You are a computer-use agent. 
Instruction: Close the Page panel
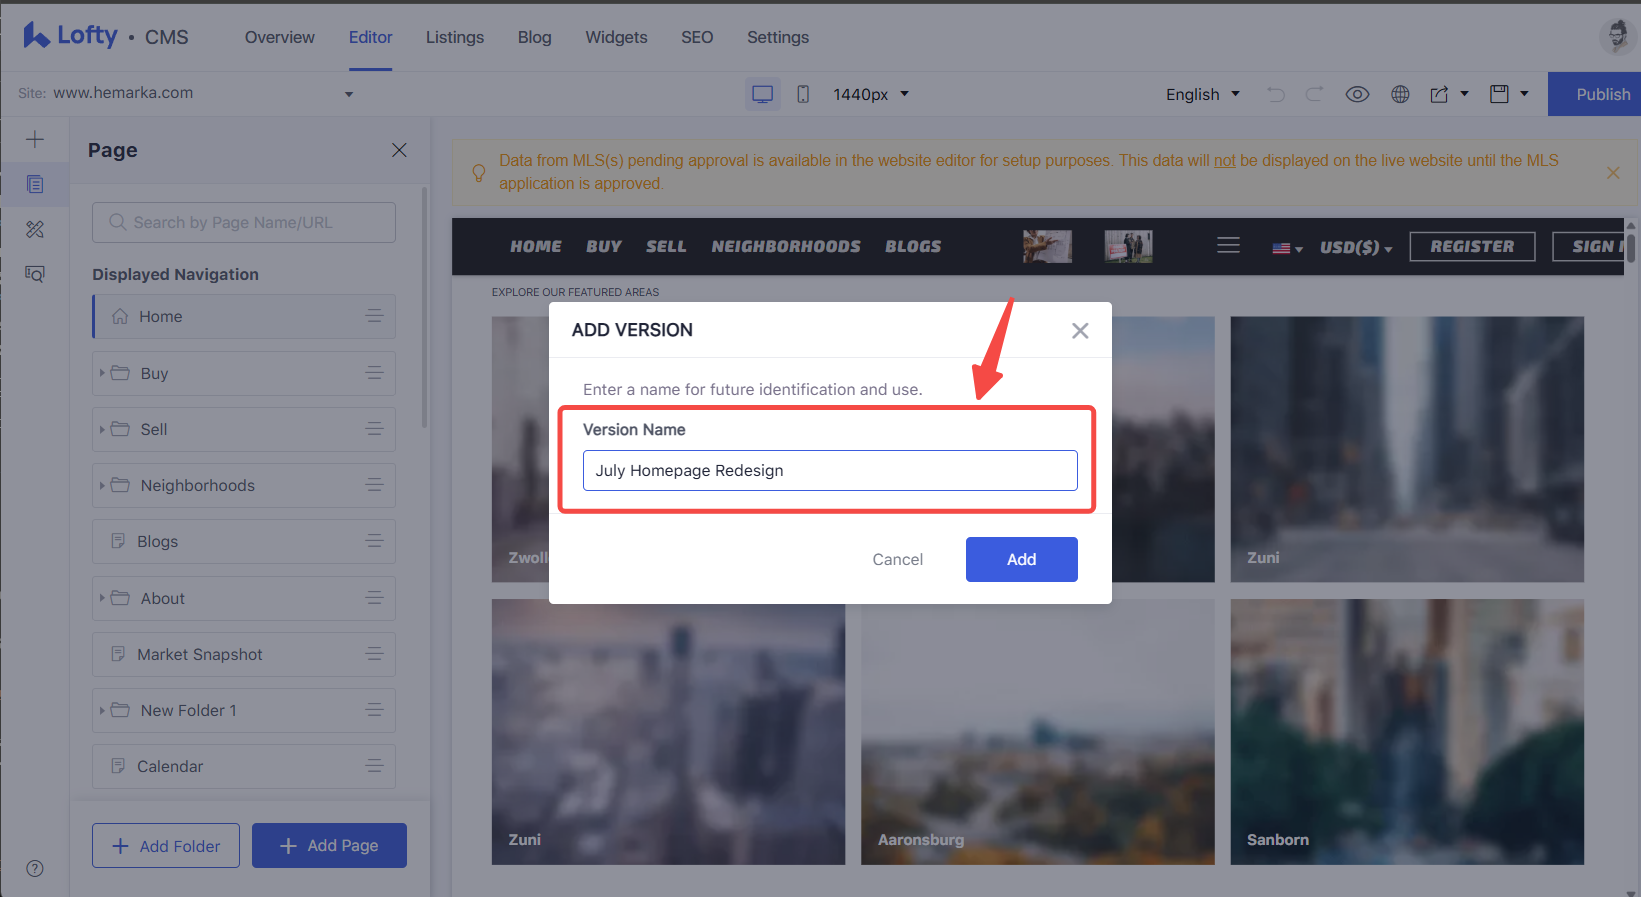point(399,150)
